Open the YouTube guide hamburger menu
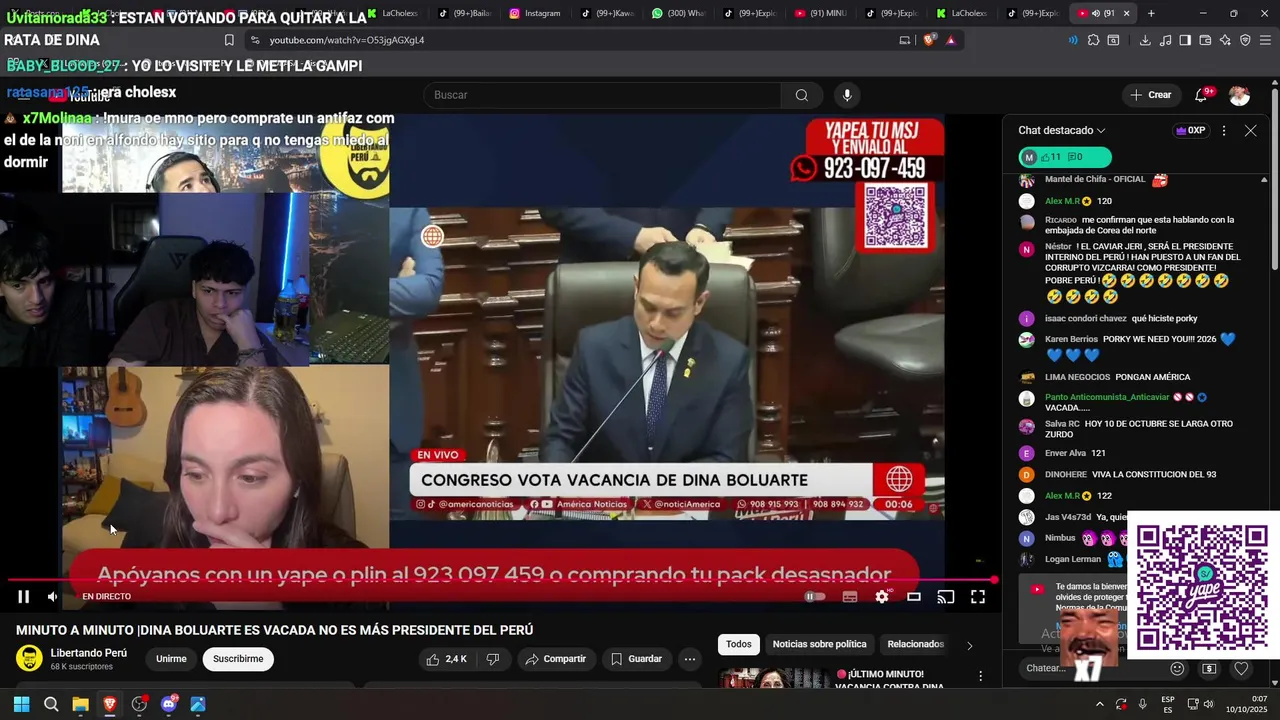Image resolution: width=1280 pixels, height=720 pixels. pos(23,95)
